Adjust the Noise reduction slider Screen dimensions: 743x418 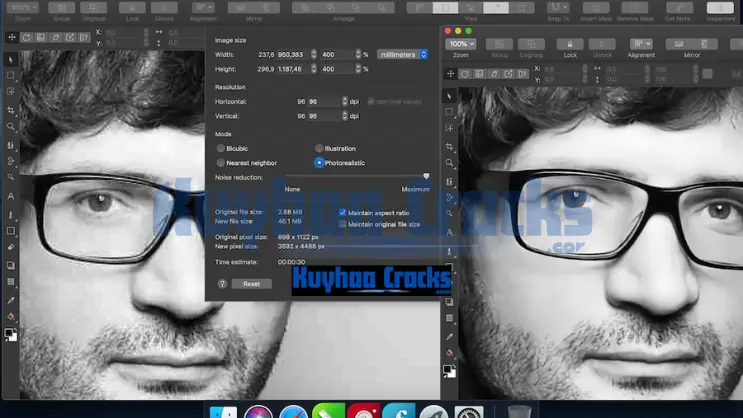pyautogui.click(x=426, y=177)
